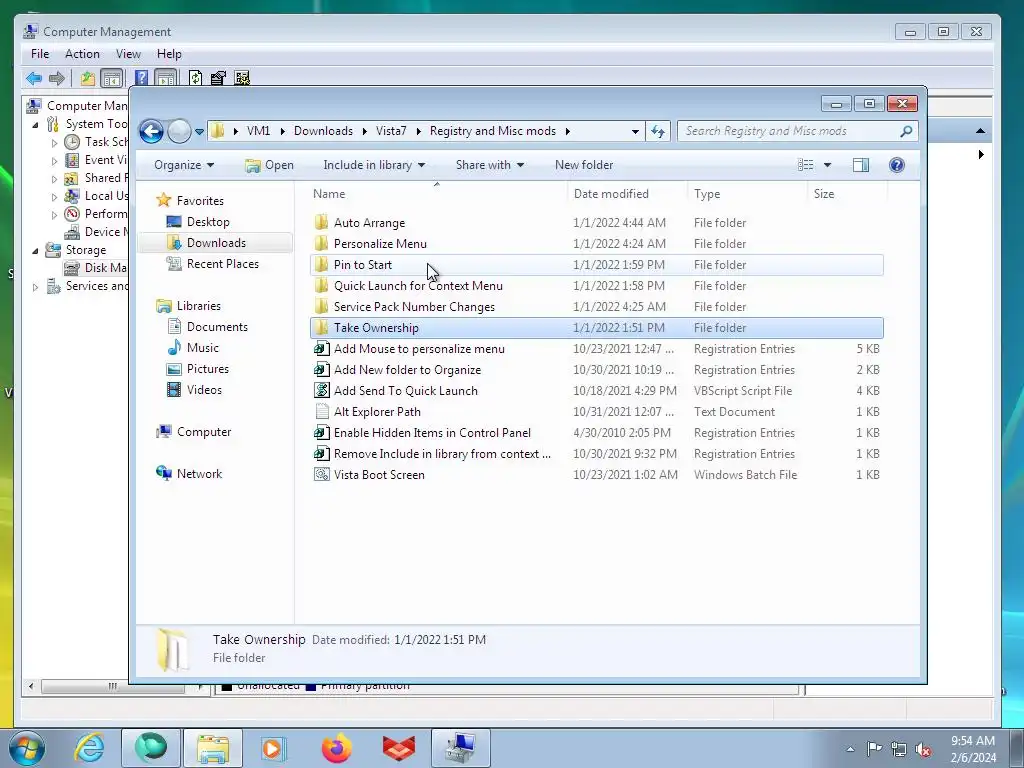This screenshot has width=1024, height=768.
Task: Toggle the preview pane
Action: point(861,165)
